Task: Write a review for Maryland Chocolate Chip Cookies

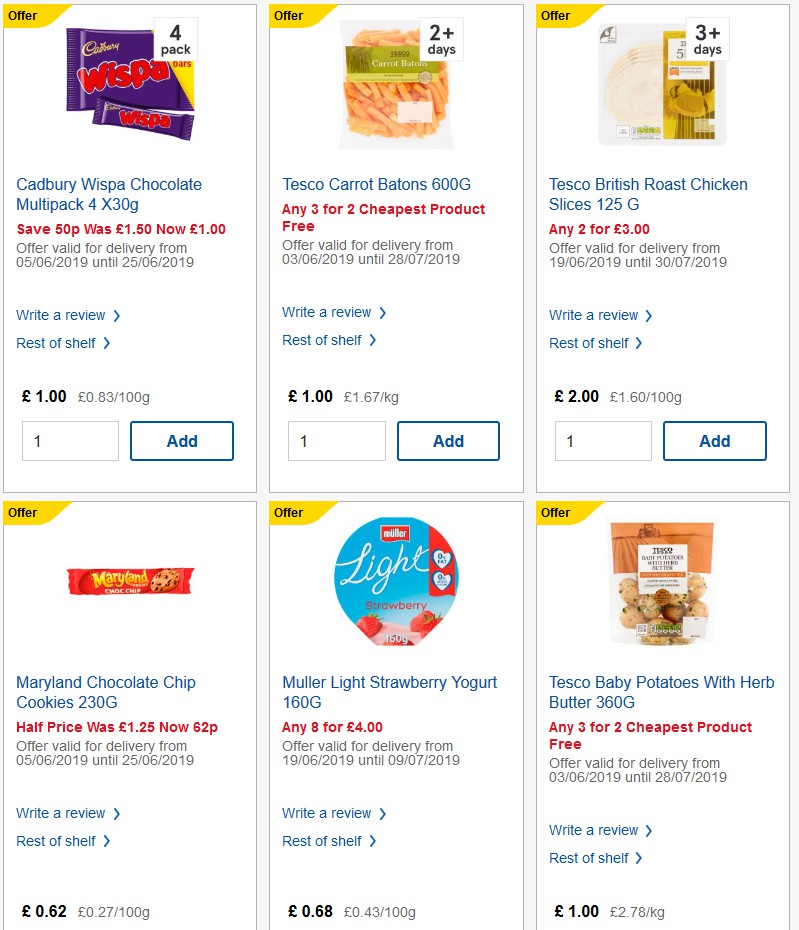Action: pos(61,813)
